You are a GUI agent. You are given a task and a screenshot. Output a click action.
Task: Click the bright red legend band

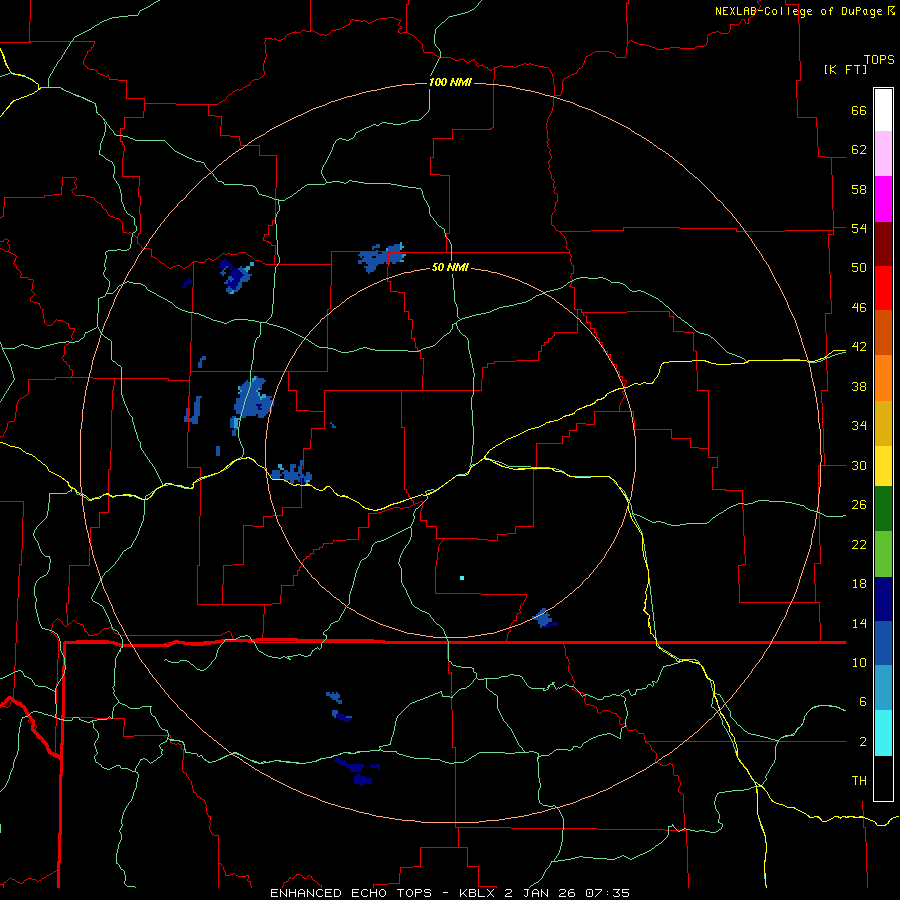(x=883, y=288)
